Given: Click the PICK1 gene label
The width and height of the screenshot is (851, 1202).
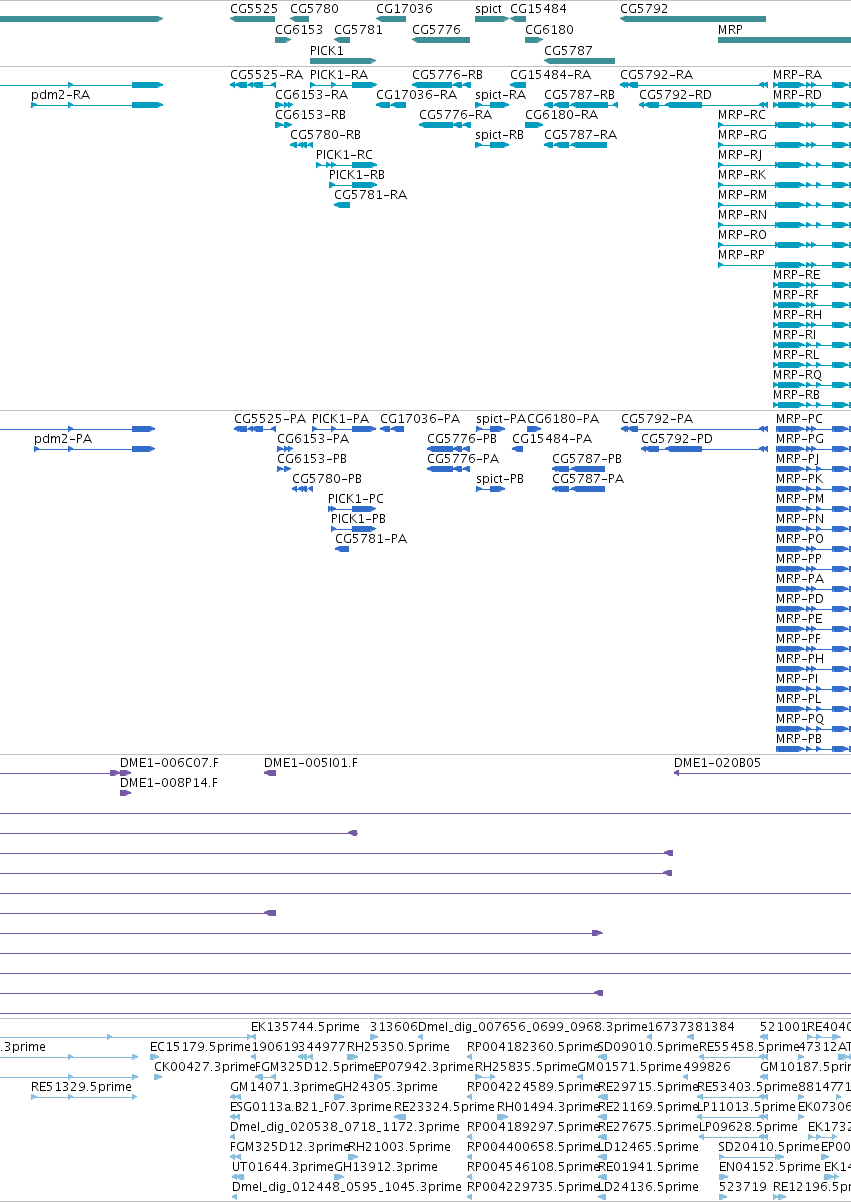Looking at the screenshot, I should (x=327, y=50).
